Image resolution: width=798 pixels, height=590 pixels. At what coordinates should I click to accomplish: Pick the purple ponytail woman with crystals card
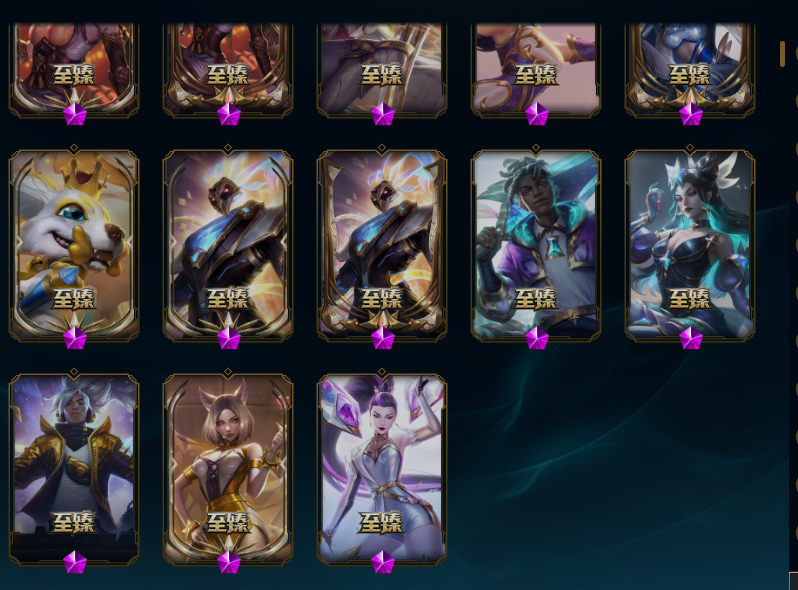click(x=382, y=469)
